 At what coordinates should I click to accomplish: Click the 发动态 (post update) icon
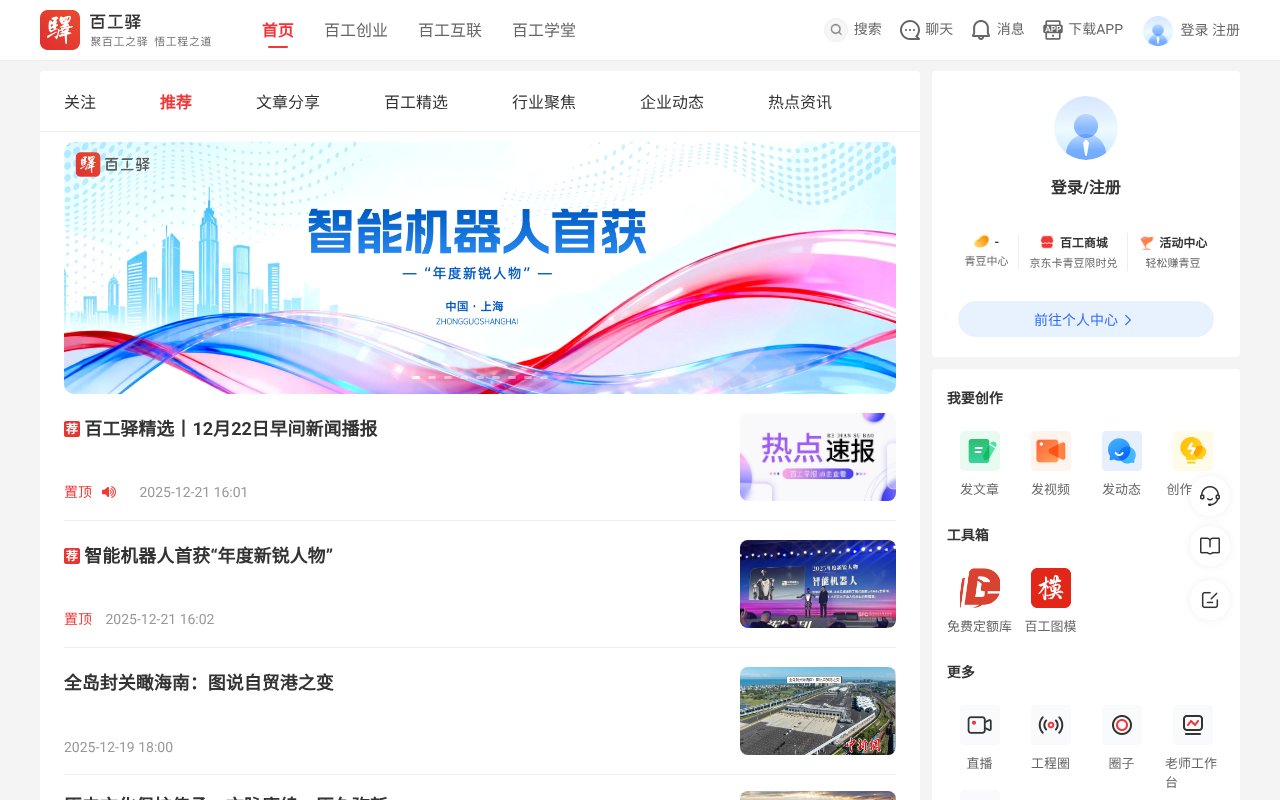point(1121,451)
